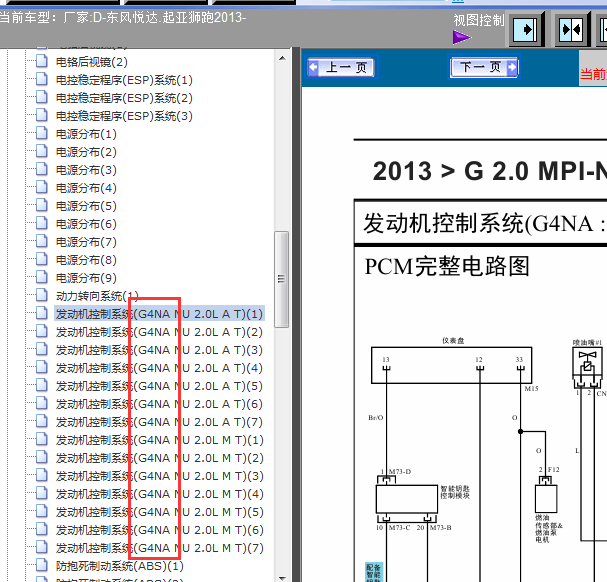Click page icon beside 电铬后视镜(2)
This screenshot has width=607, height=582.
(x=41, y=61)
